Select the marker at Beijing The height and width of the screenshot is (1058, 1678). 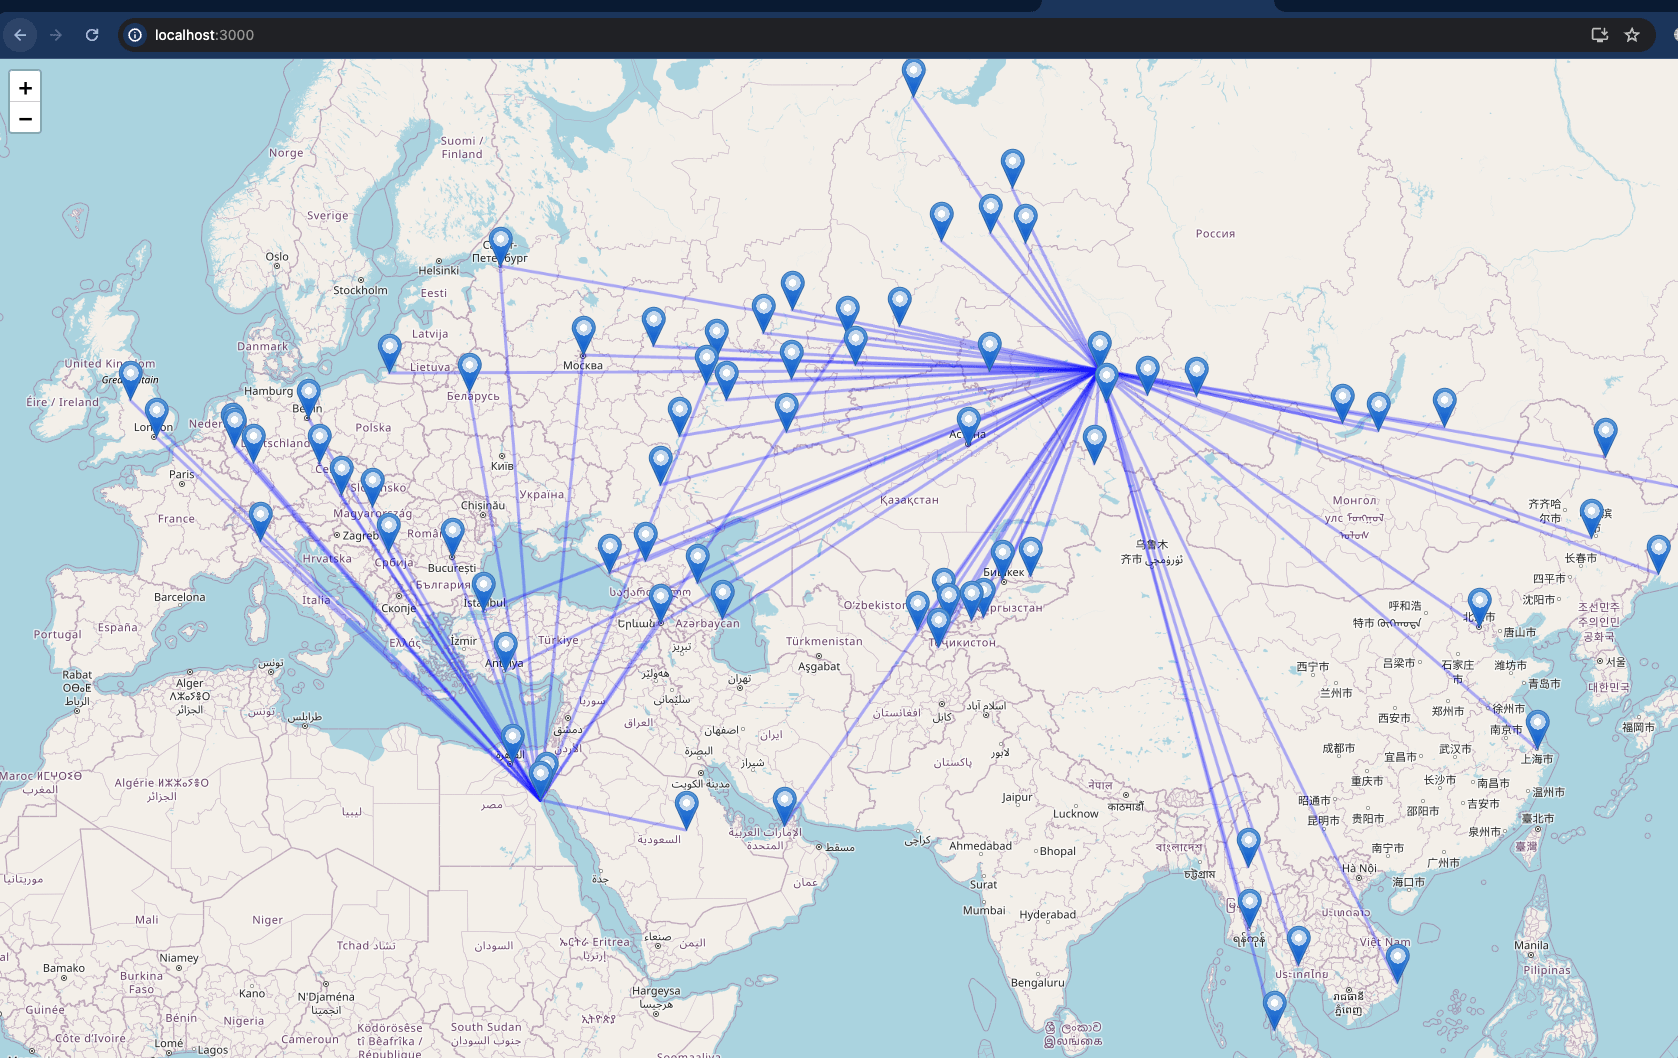point(1479,606)
